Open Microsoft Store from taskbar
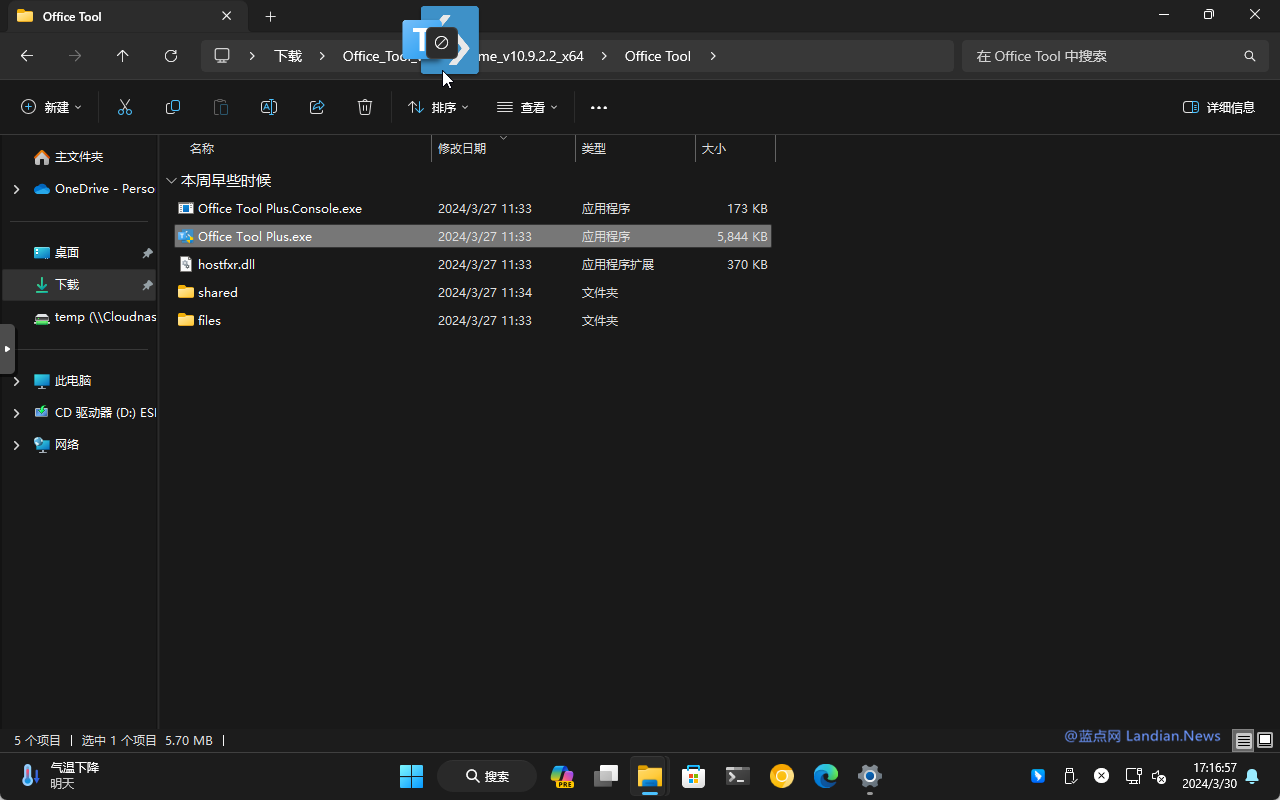The width and height of the screenshot is (1280, 800). coord(694,776)
